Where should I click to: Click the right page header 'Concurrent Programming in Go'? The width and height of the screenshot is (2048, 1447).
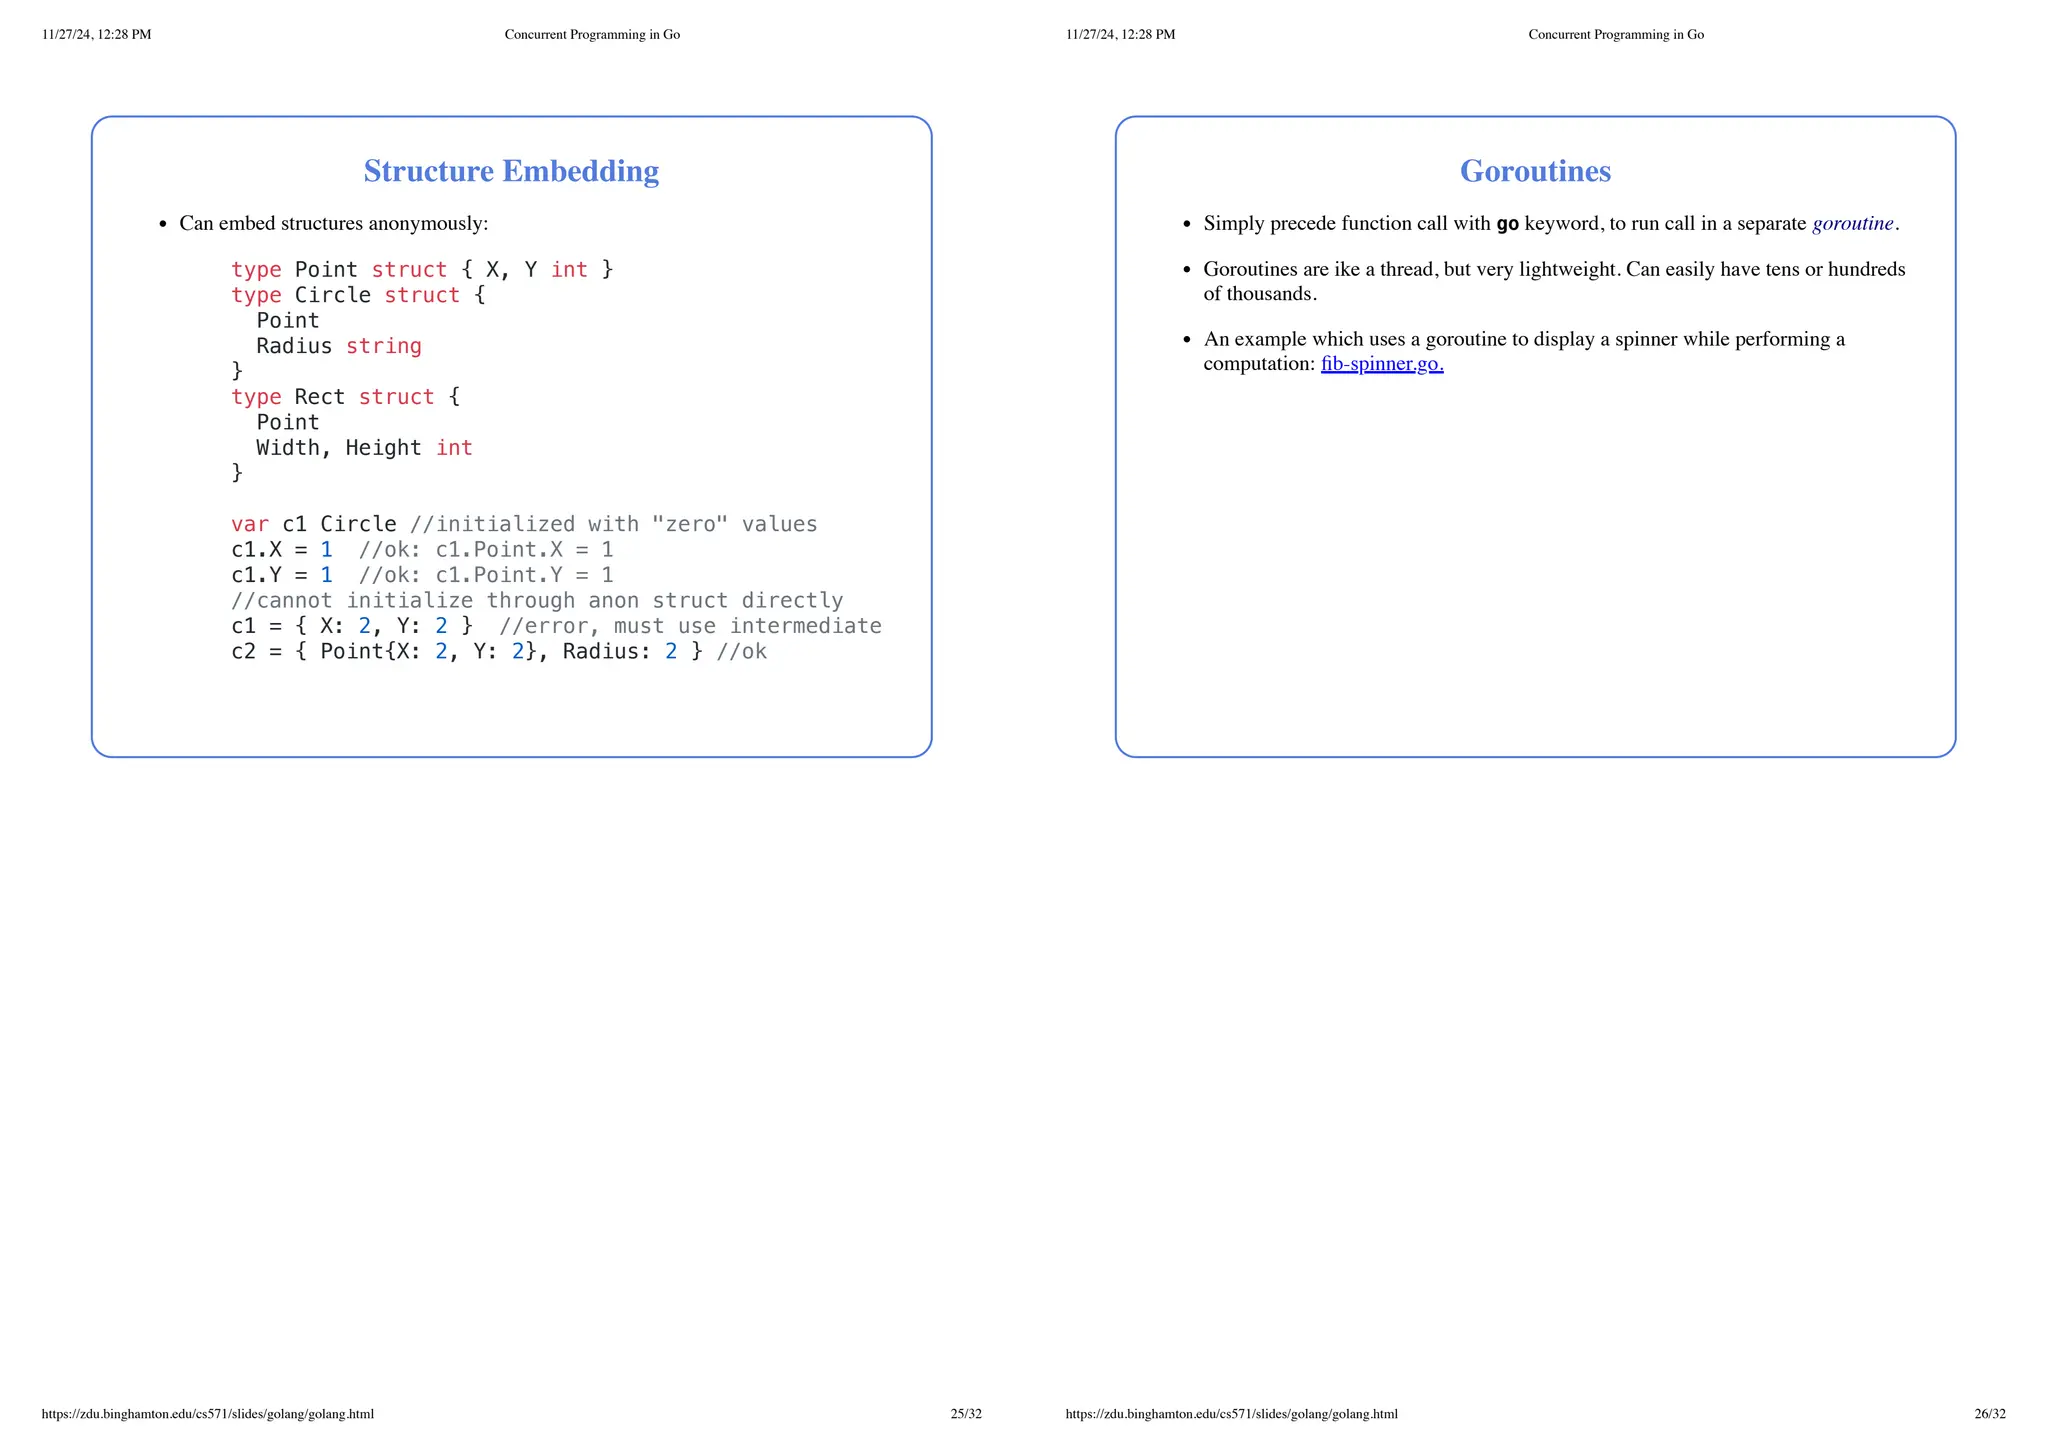tap(1616, 35)
